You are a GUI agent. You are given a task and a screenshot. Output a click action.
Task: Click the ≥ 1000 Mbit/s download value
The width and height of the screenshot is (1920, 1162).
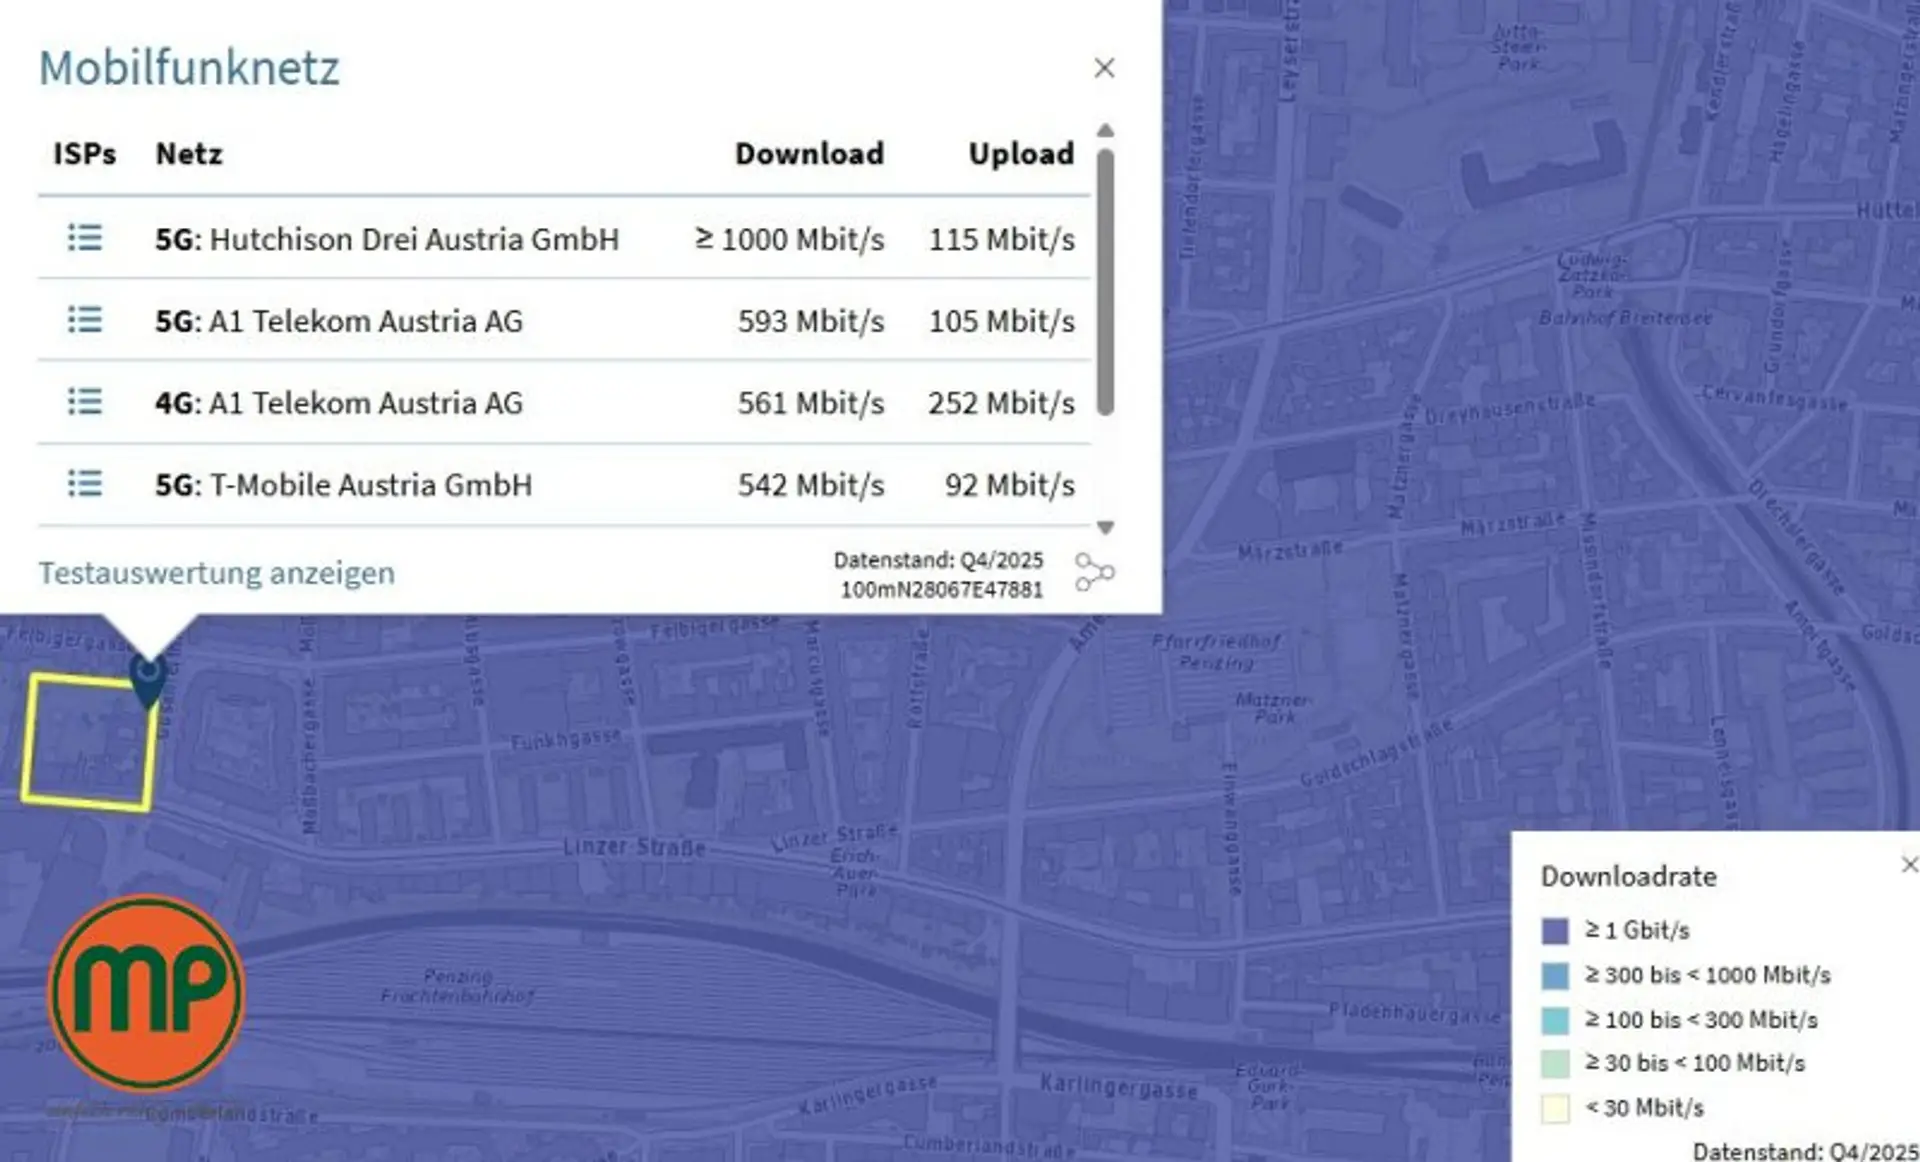(x=790, y=239)
